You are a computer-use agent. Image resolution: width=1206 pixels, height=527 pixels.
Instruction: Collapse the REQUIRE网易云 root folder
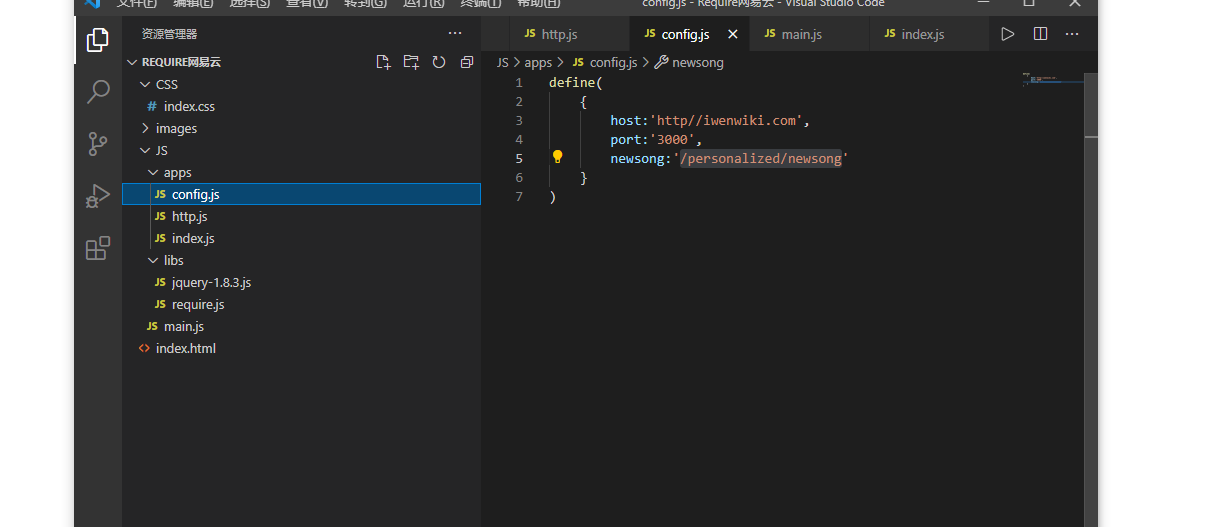click(x=301, y=62)
